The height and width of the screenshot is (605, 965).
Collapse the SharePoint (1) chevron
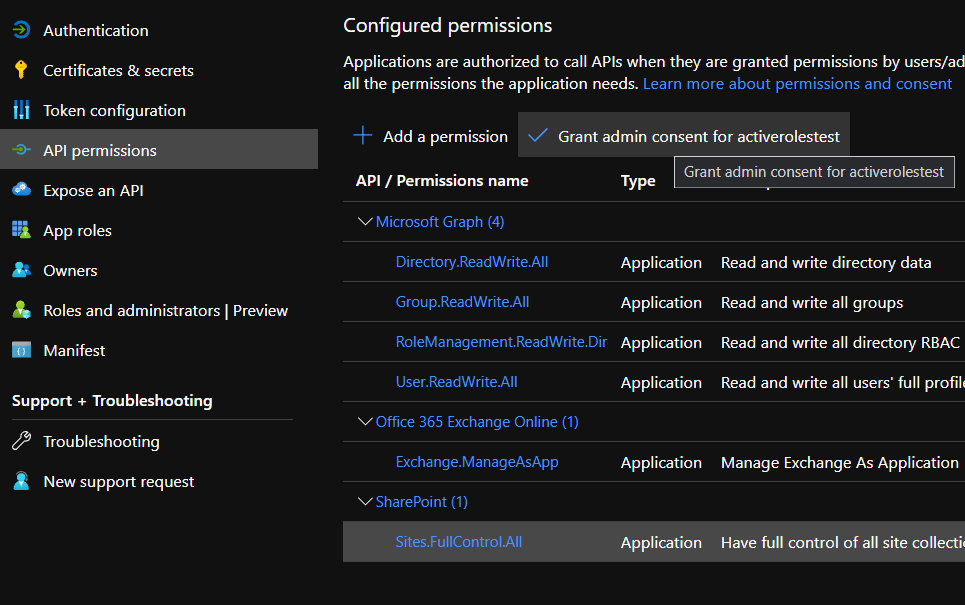[365, 502]
